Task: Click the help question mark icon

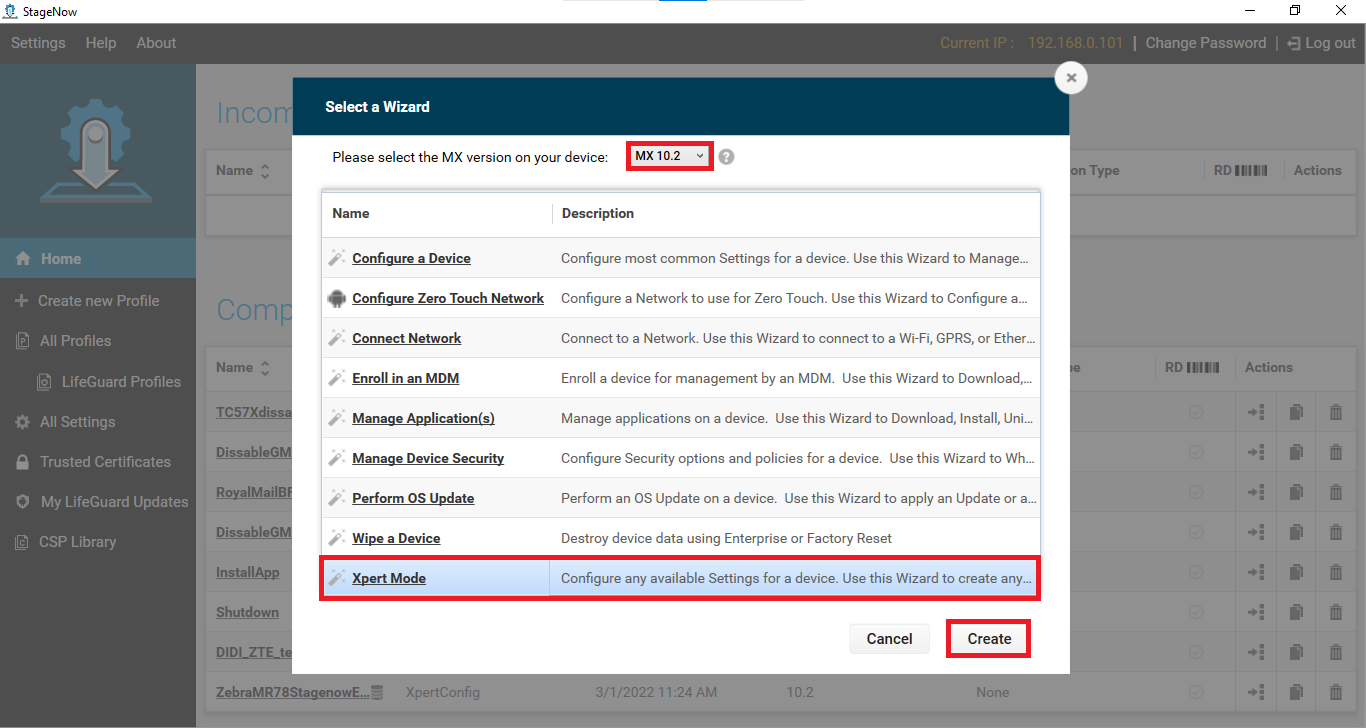Action: click(727, 157)
